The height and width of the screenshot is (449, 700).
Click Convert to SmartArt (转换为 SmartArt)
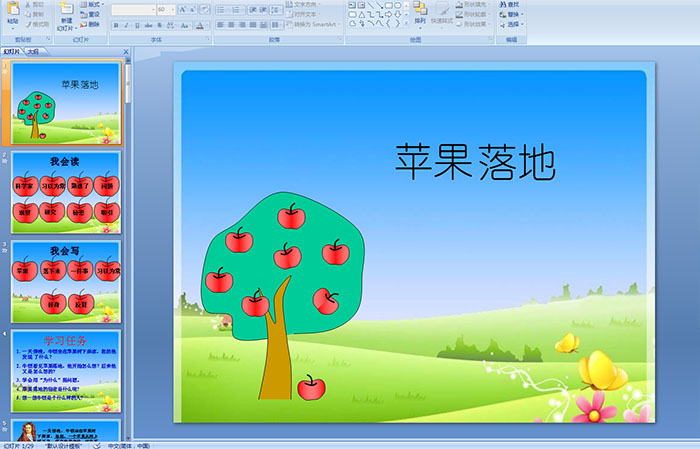[313, 24]
